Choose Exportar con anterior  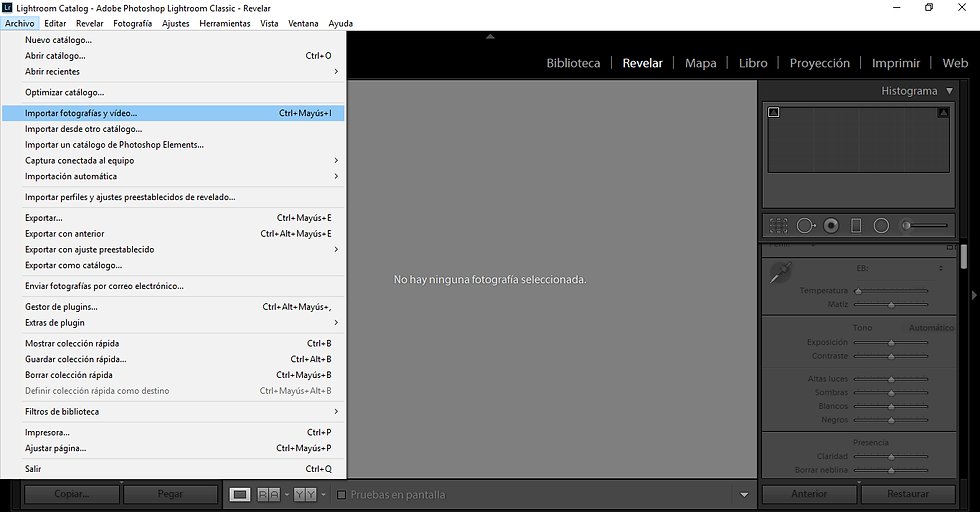pyautogui.click(x=173, y=234)
